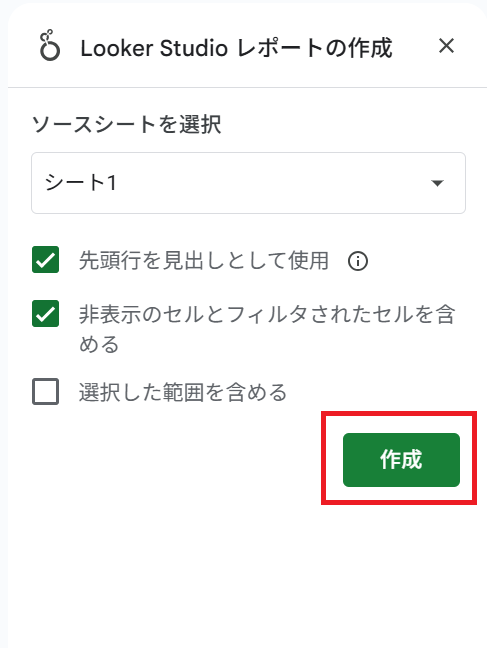Click the white checkmark inside the first checkbox
Screen dimensions: 487x648
pos(45,260)
